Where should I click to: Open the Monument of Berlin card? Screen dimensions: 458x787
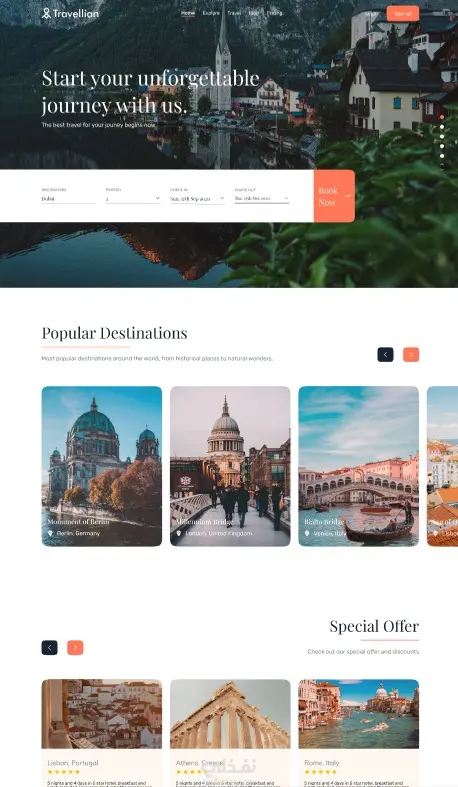102,466
